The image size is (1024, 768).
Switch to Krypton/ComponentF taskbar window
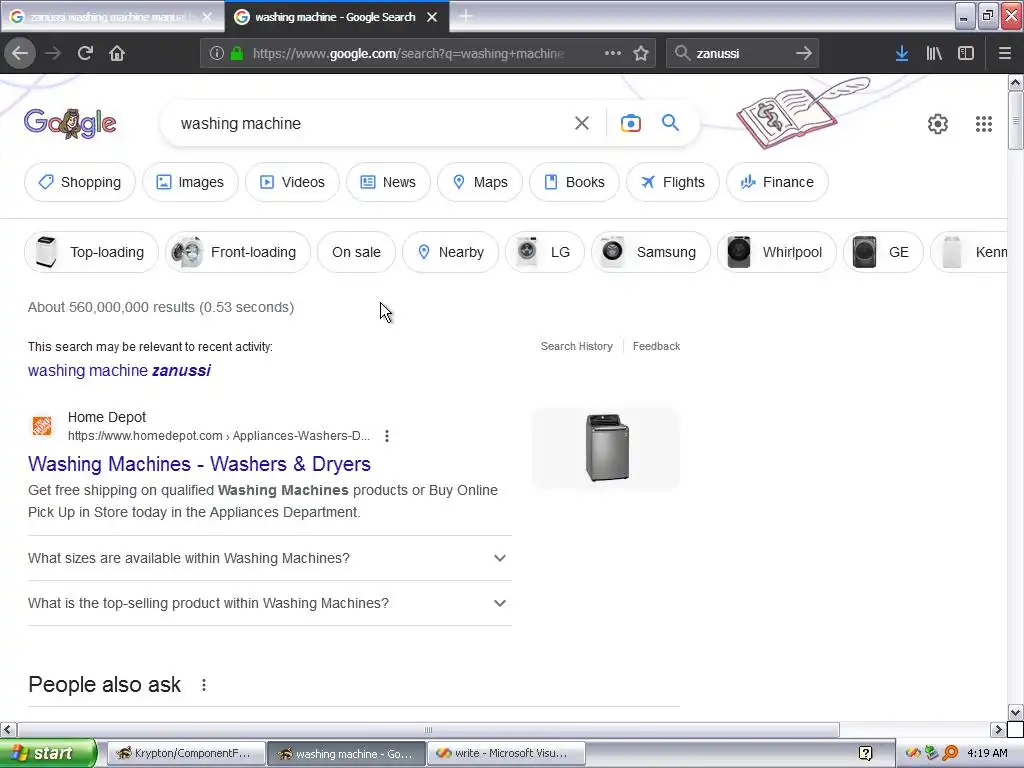pos(185,754)
